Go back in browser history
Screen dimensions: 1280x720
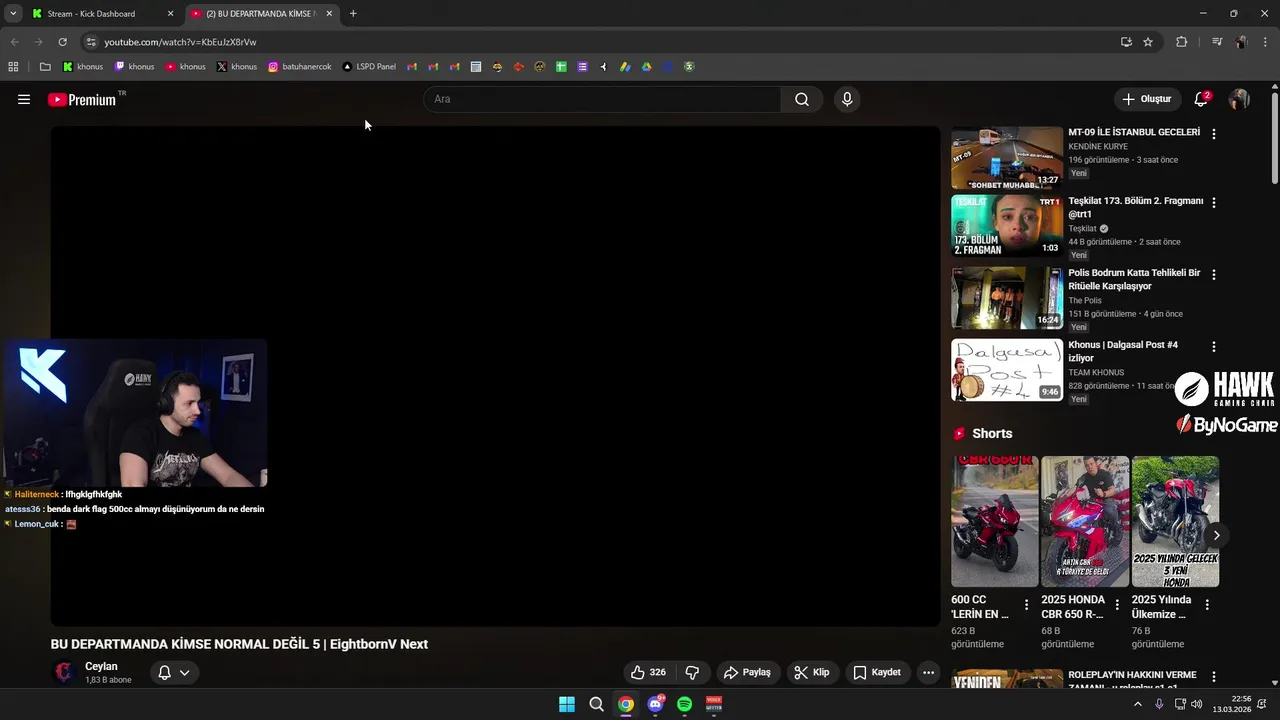point(14,42)
